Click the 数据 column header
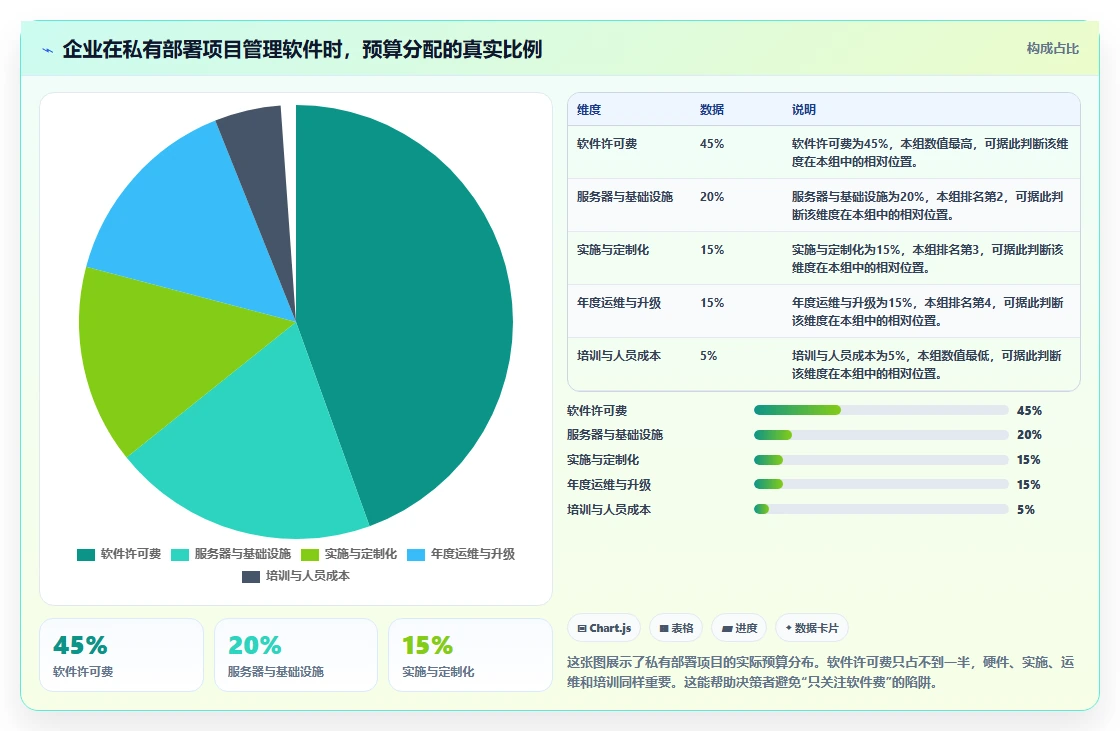The width and height of the screenshot is (1120, 731). [712, 109]
